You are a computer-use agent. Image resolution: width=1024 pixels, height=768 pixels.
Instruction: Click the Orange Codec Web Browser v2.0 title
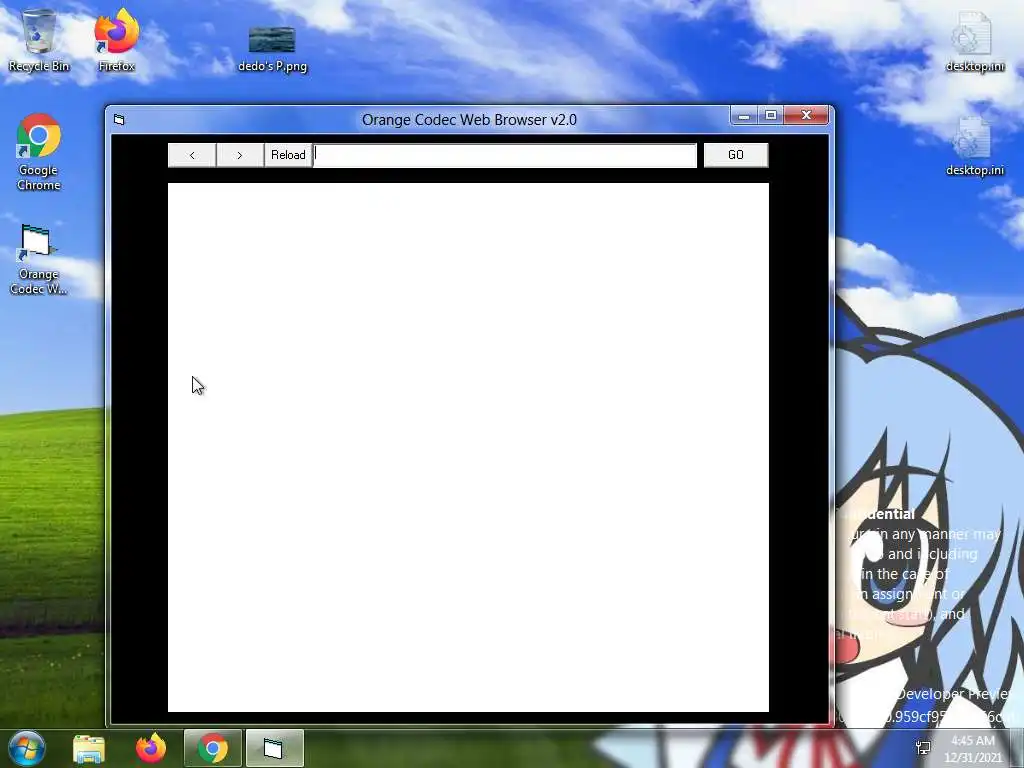469,120
